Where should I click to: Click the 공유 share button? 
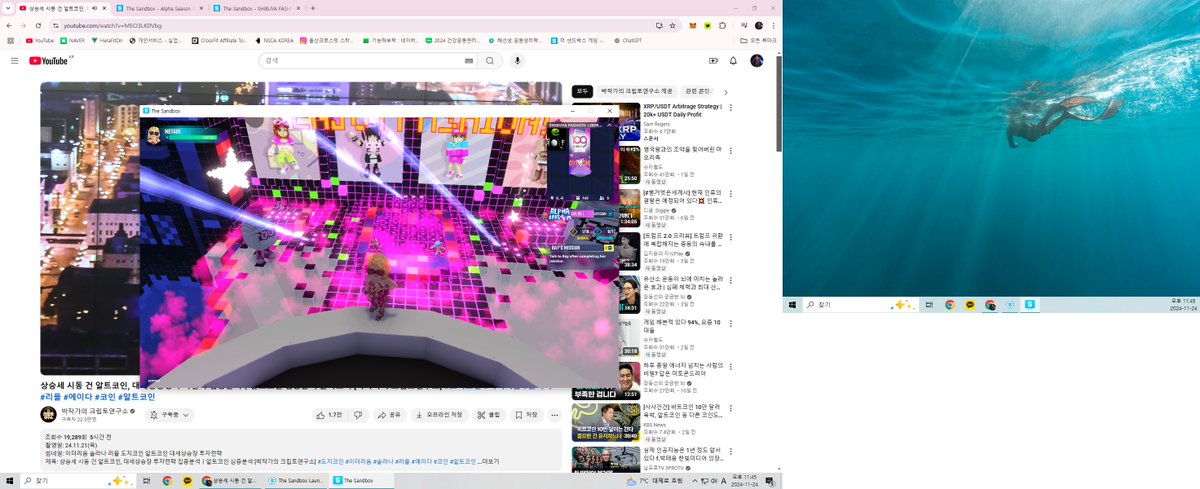[x=391, y=414]
